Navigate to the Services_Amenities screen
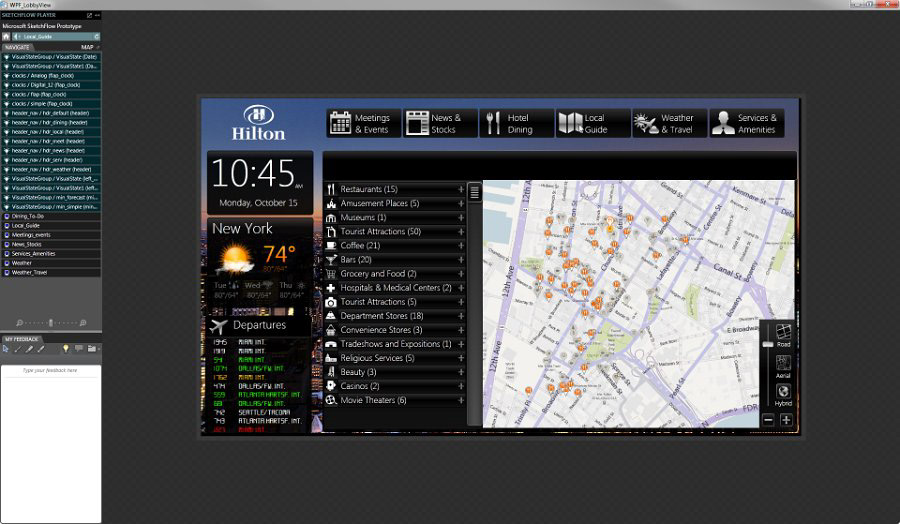Screen dimensions: 900x524 tap(51, 254)
